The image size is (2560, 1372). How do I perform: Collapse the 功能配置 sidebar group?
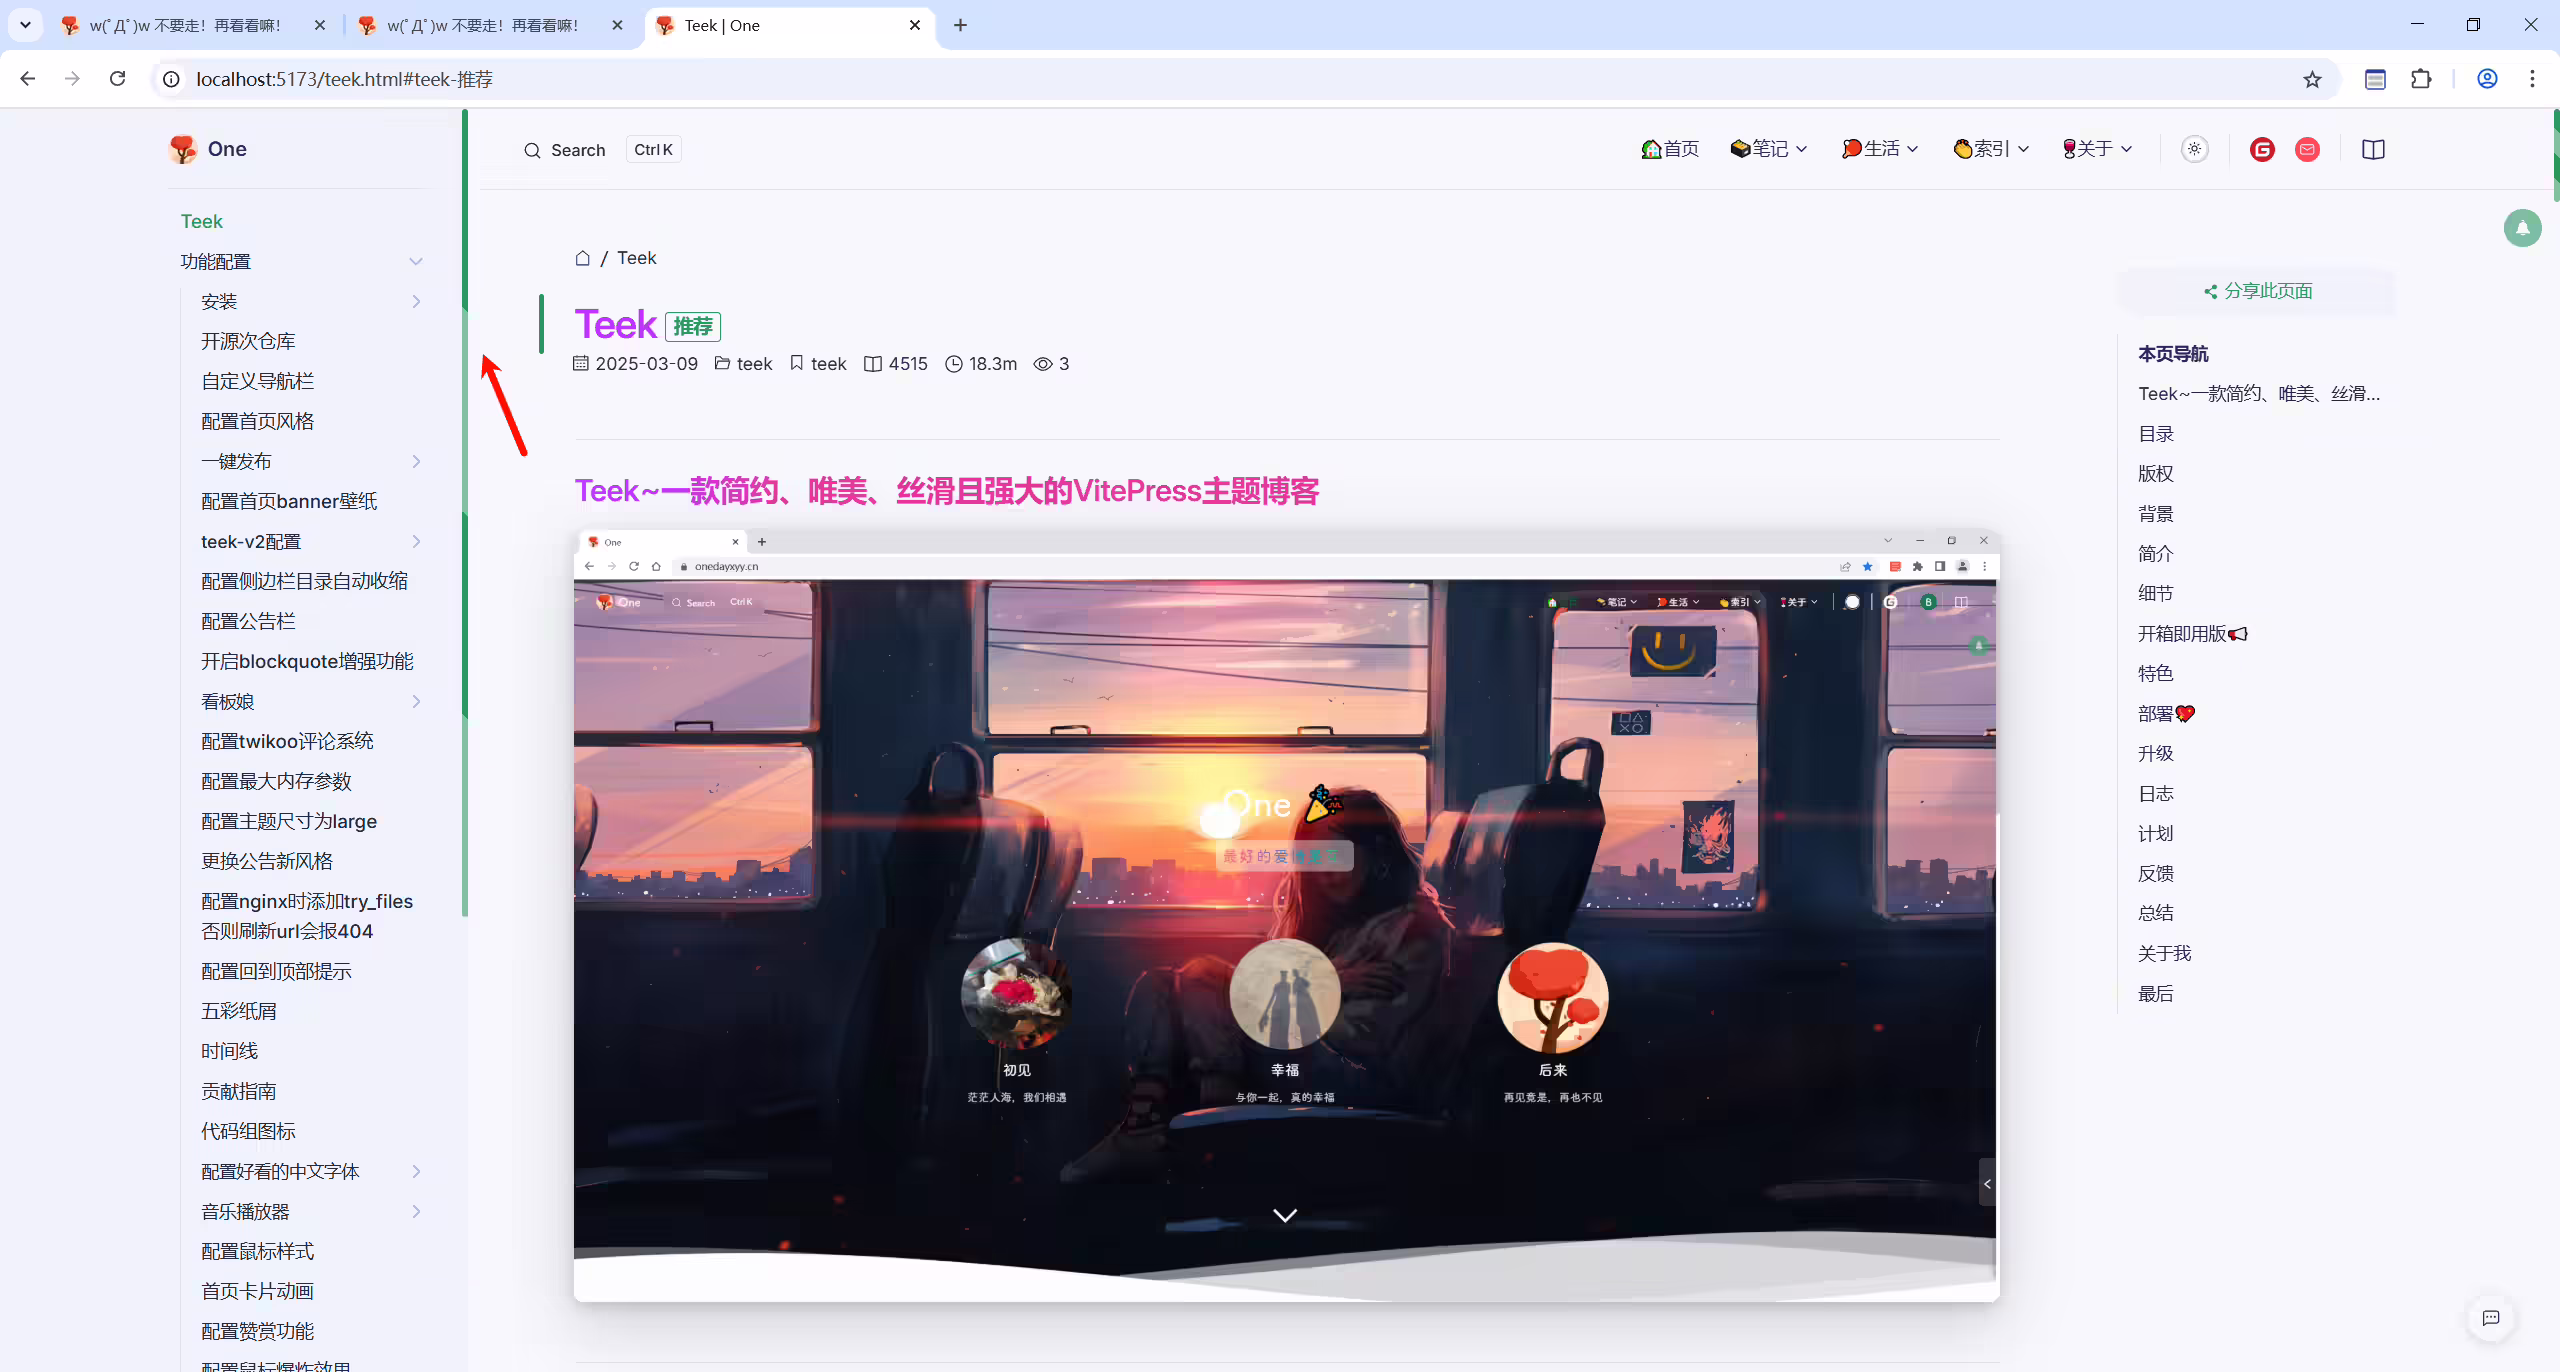pyautogui.click(x=416, y=262)
